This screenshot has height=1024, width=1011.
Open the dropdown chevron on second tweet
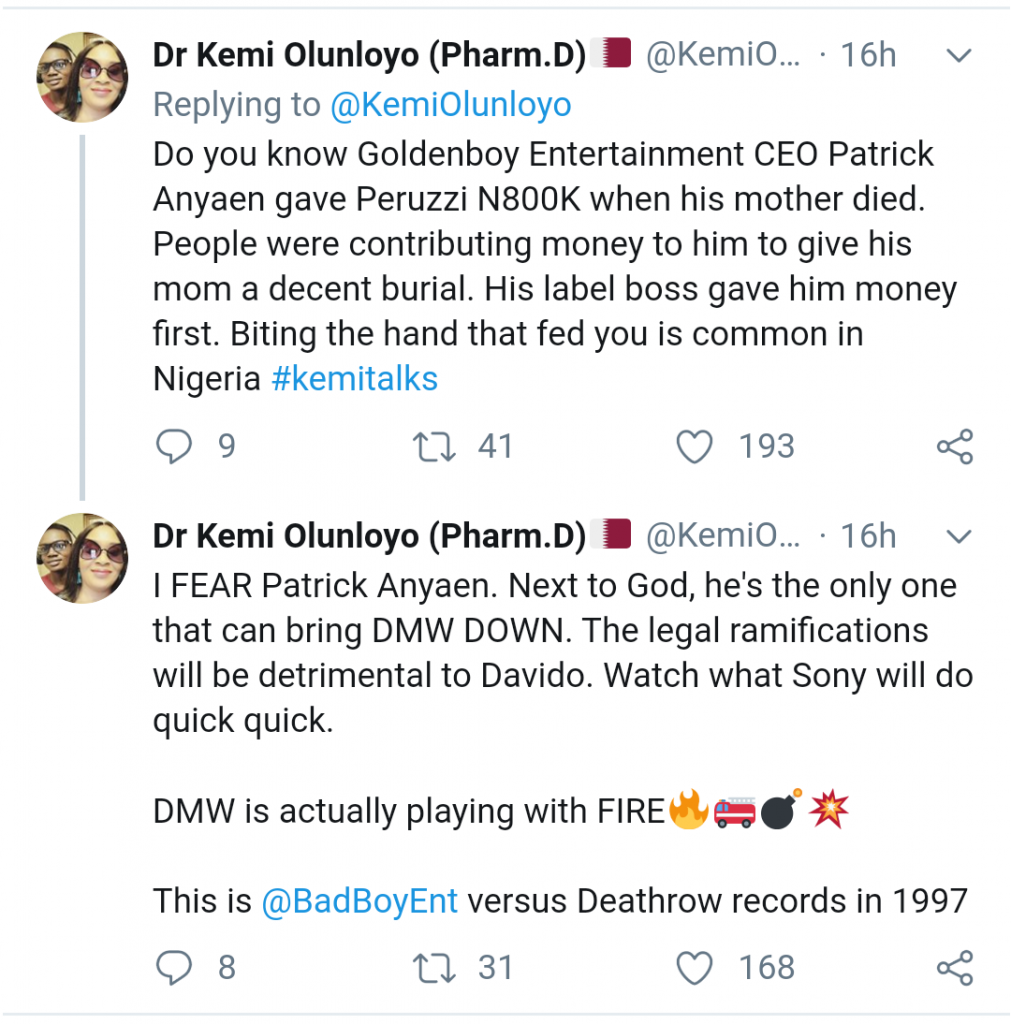(x=959, y=538)
